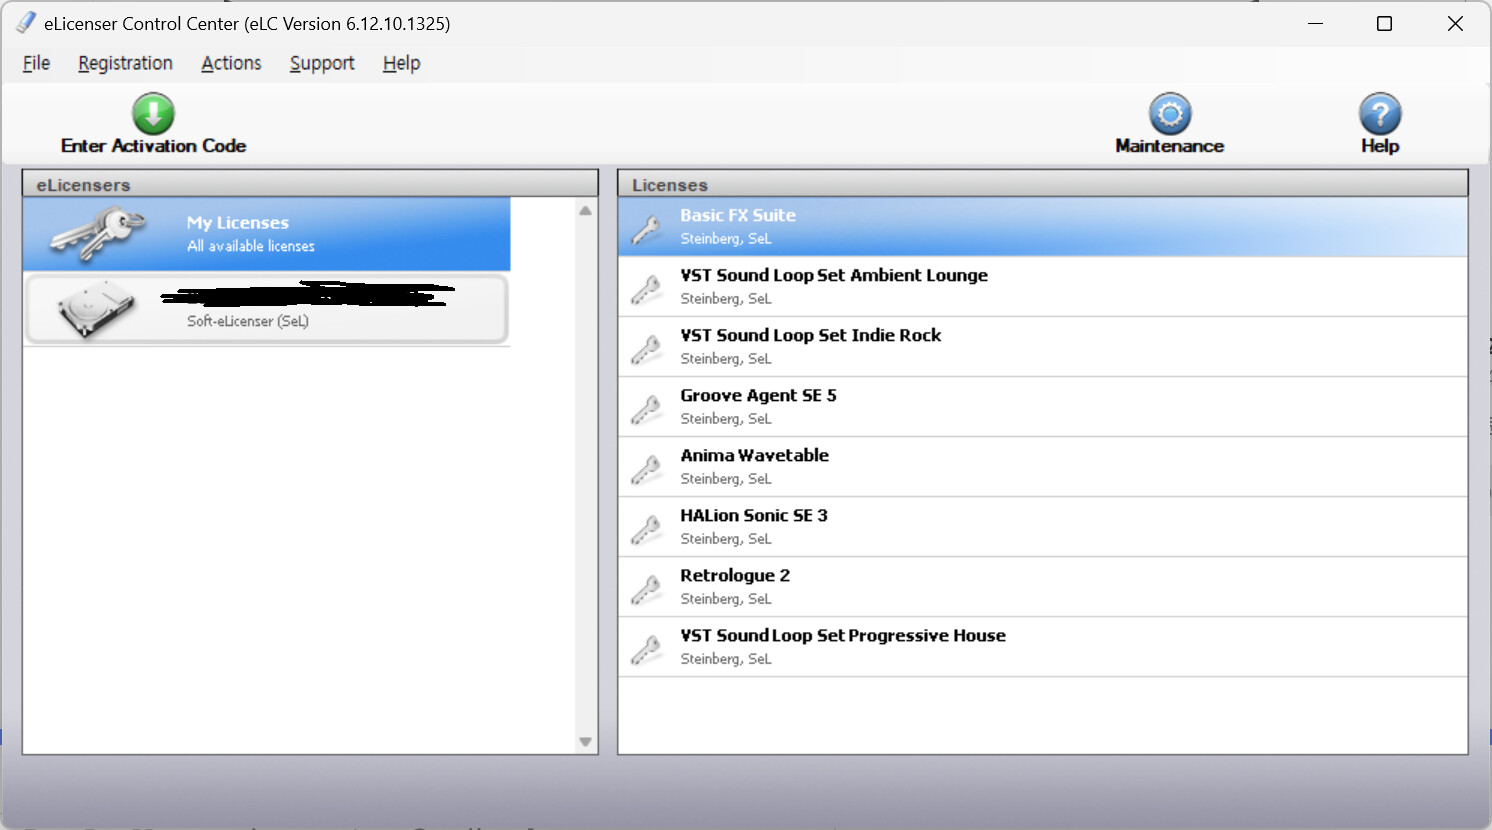Screen dimensions: 1492x830
Task: Open the Maintenance gear icon
Action: [1170, 114]
